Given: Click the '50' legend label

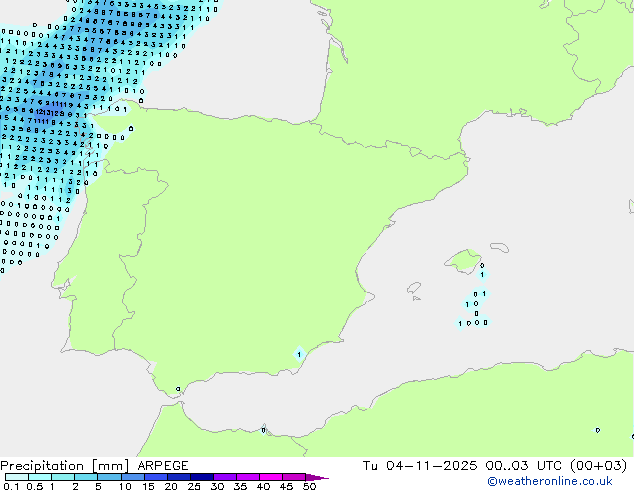Looking at the screenshot, I should click(x=309, y=486).
